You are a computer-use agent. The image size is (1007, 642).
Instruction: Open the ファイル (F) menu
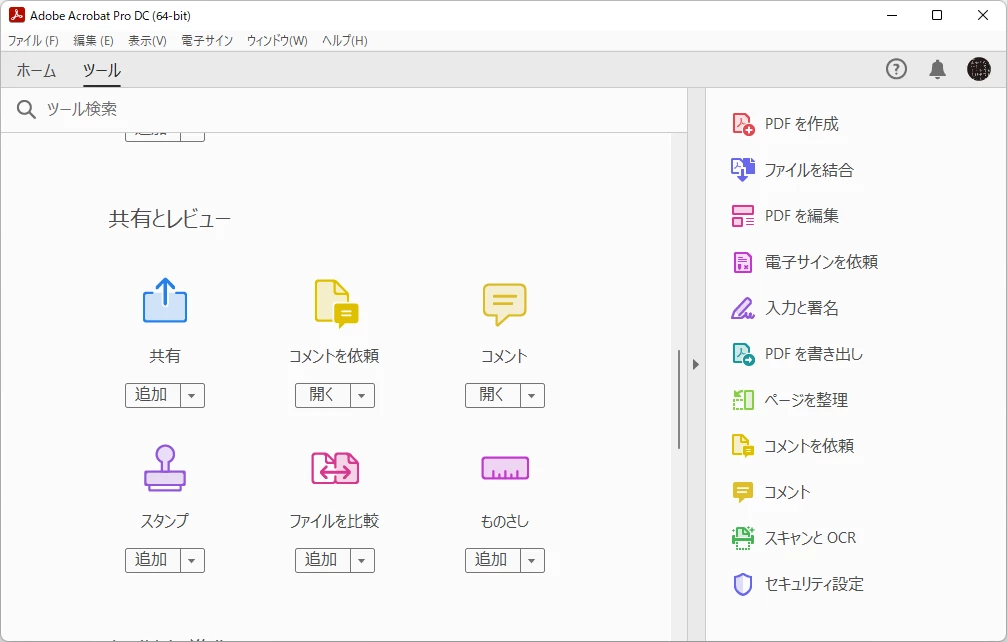coord(33,40)
